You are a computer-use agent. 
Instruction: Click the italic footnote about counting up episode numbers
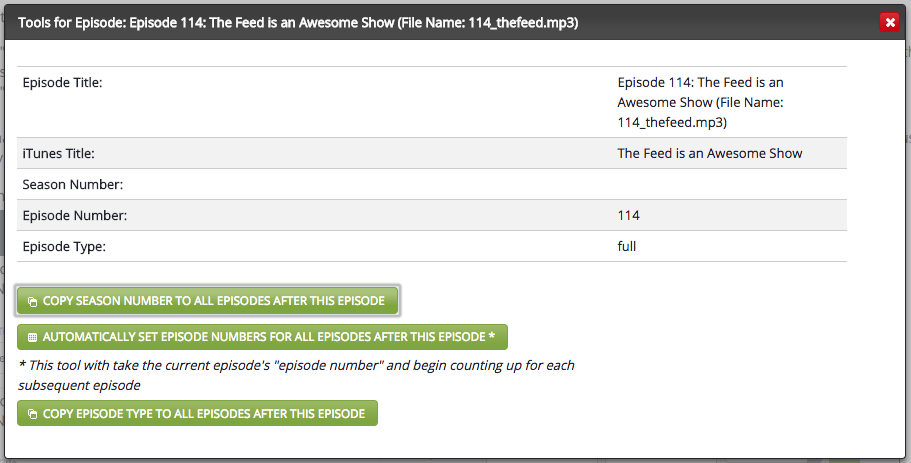(296, 375)
